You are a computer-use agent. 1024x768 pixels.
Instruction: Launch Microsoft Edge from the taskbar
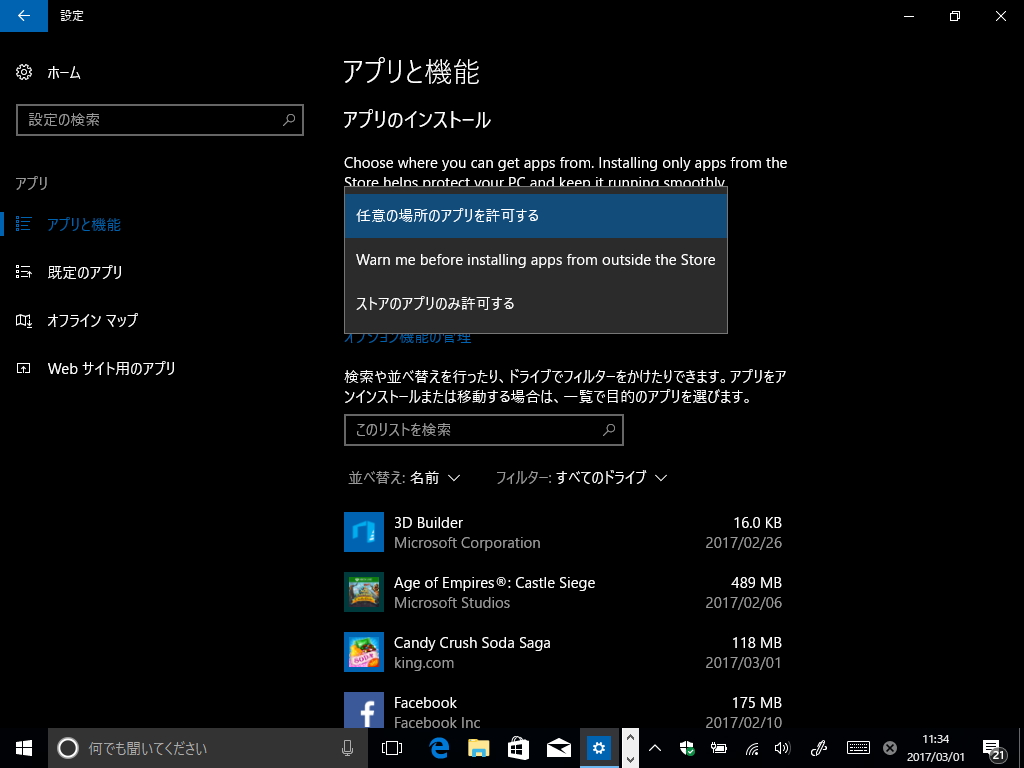(x=438, y=747)
